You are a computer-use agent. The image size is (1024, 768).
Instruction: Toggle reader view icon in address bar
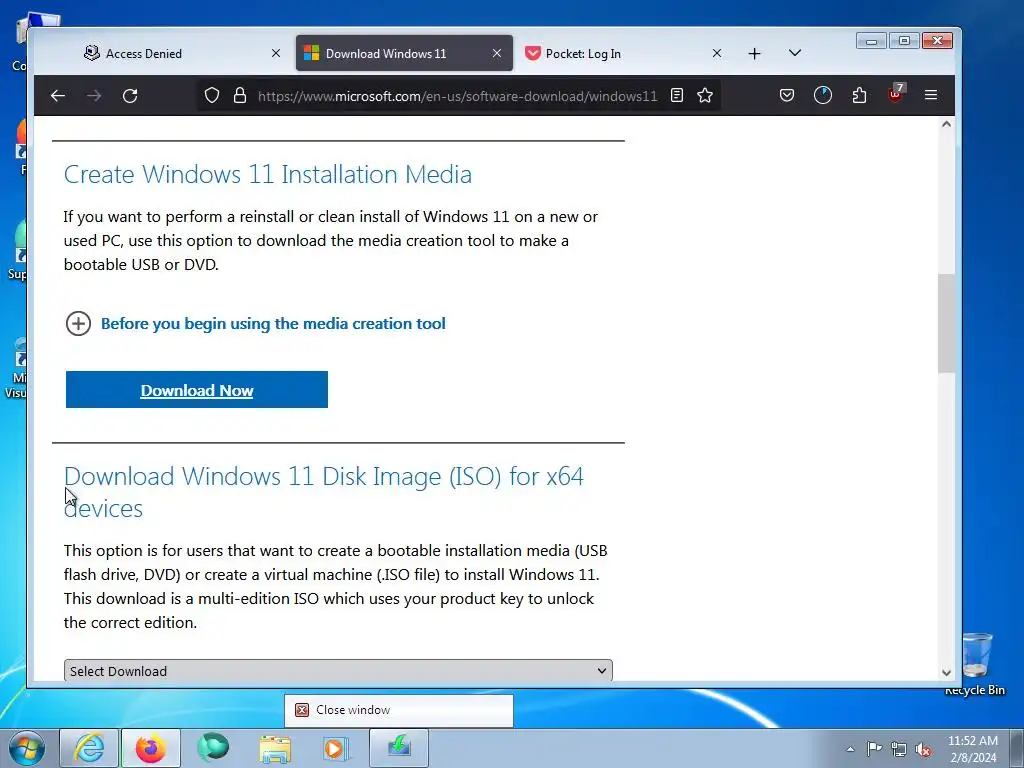pyautogui.click(x=677, y=95)
